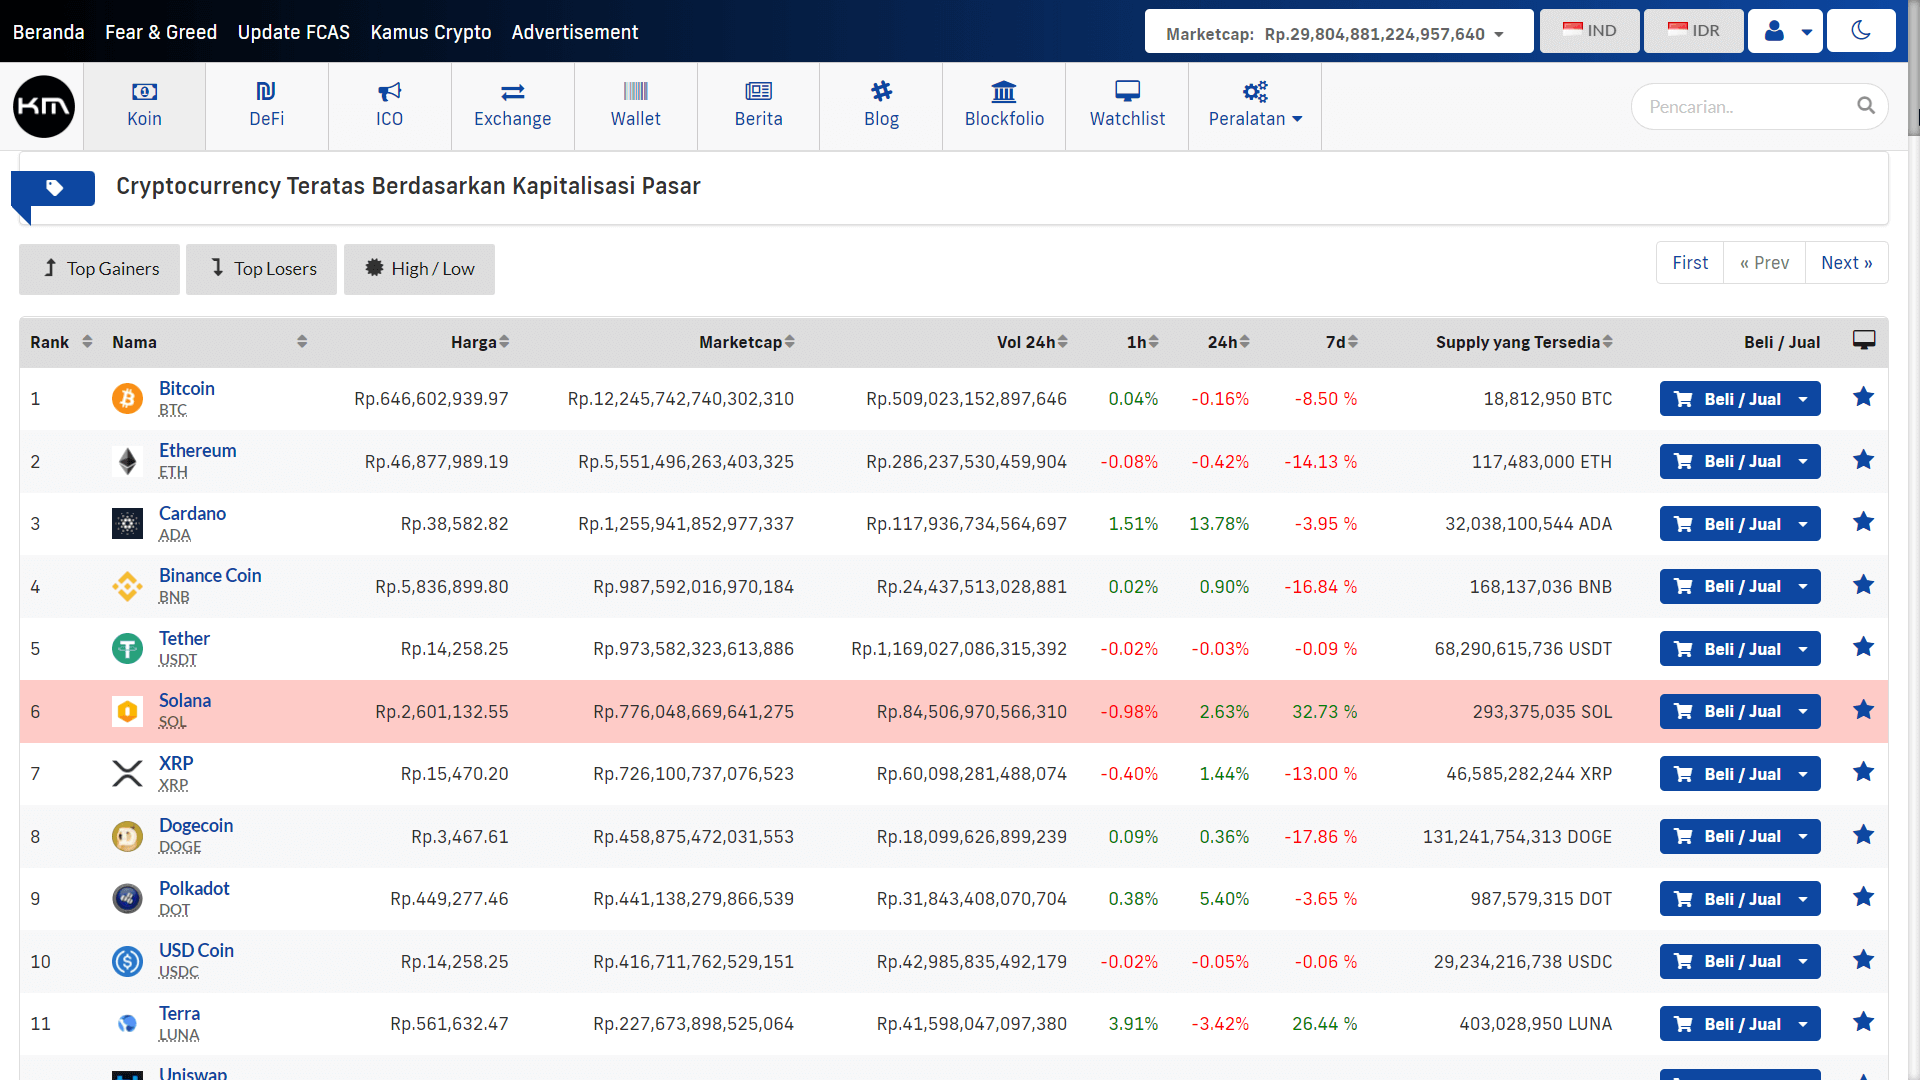
Task: Toggle Solana watchlist star
Action: 1863,710
